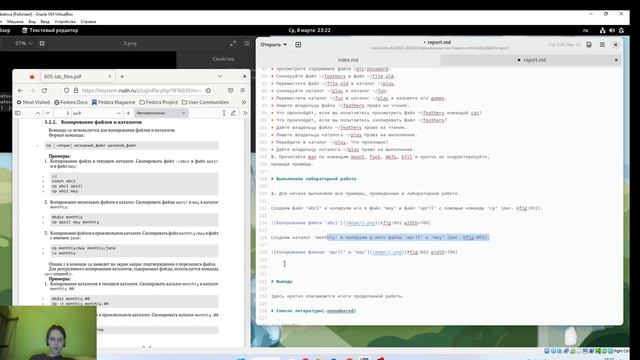
Task: Open the Fedora Project bookmark folder
Action: pyautogui.click(x=159, y=102)
